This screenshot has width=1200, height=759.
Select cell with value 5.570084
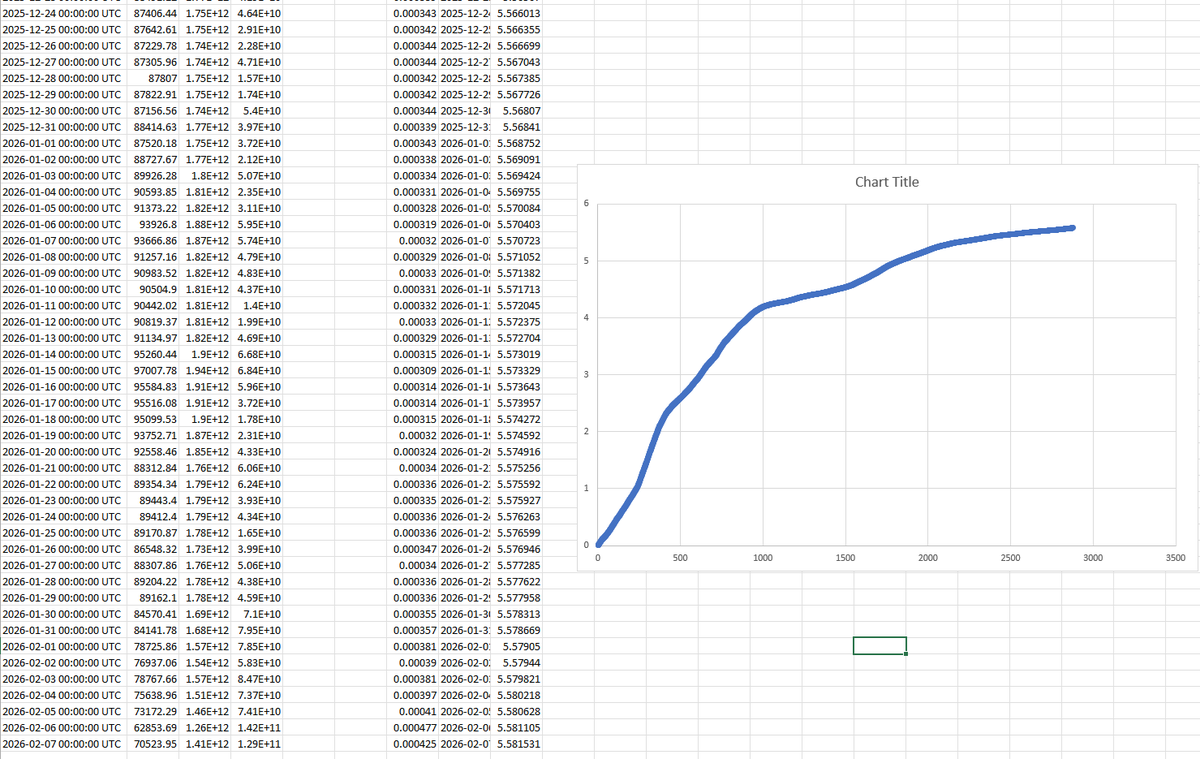[518, 208]
